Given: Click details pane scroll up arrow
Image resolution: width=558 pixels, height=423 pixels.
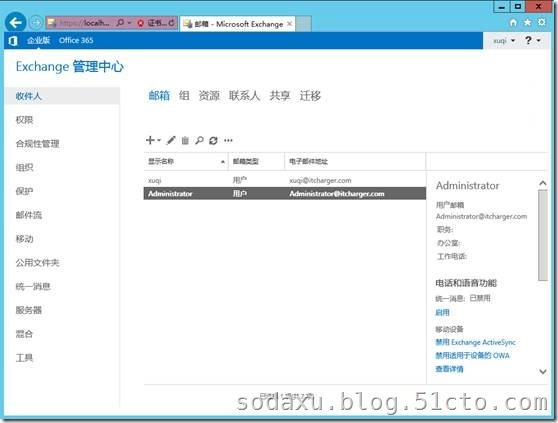Looking at the screenshot, I should pyautogui.click(x=543, y=183).
